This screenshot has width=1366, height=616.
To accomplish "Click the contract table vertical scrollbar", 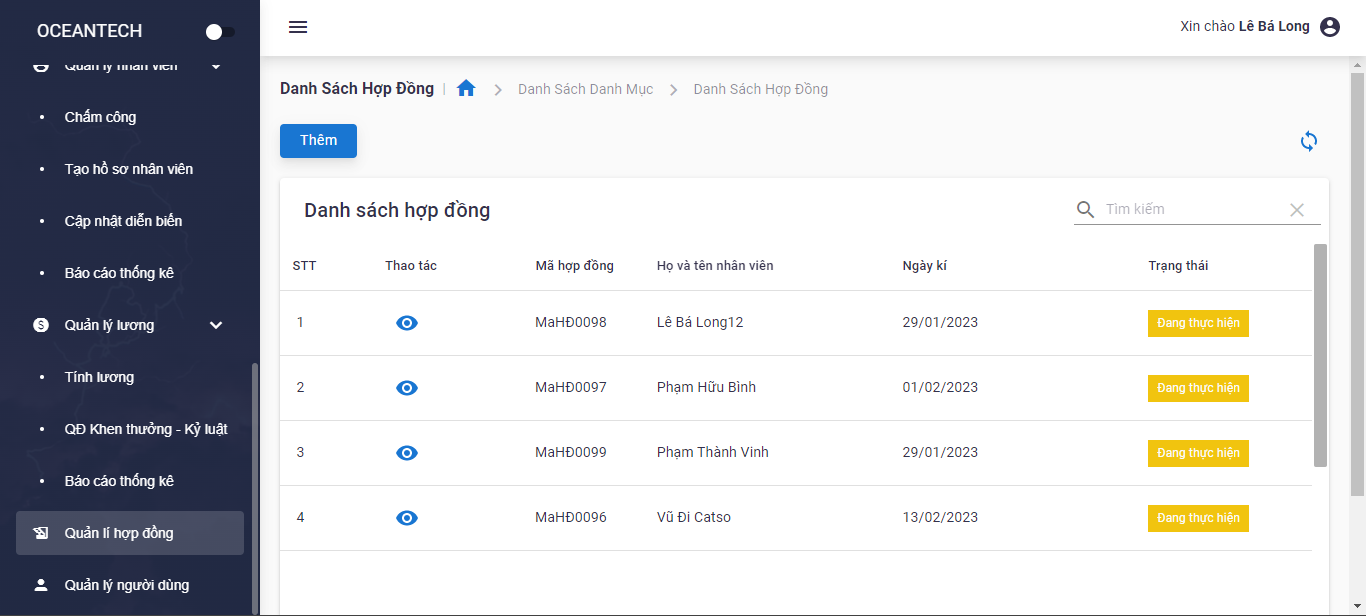I will tap(1320, 355).
